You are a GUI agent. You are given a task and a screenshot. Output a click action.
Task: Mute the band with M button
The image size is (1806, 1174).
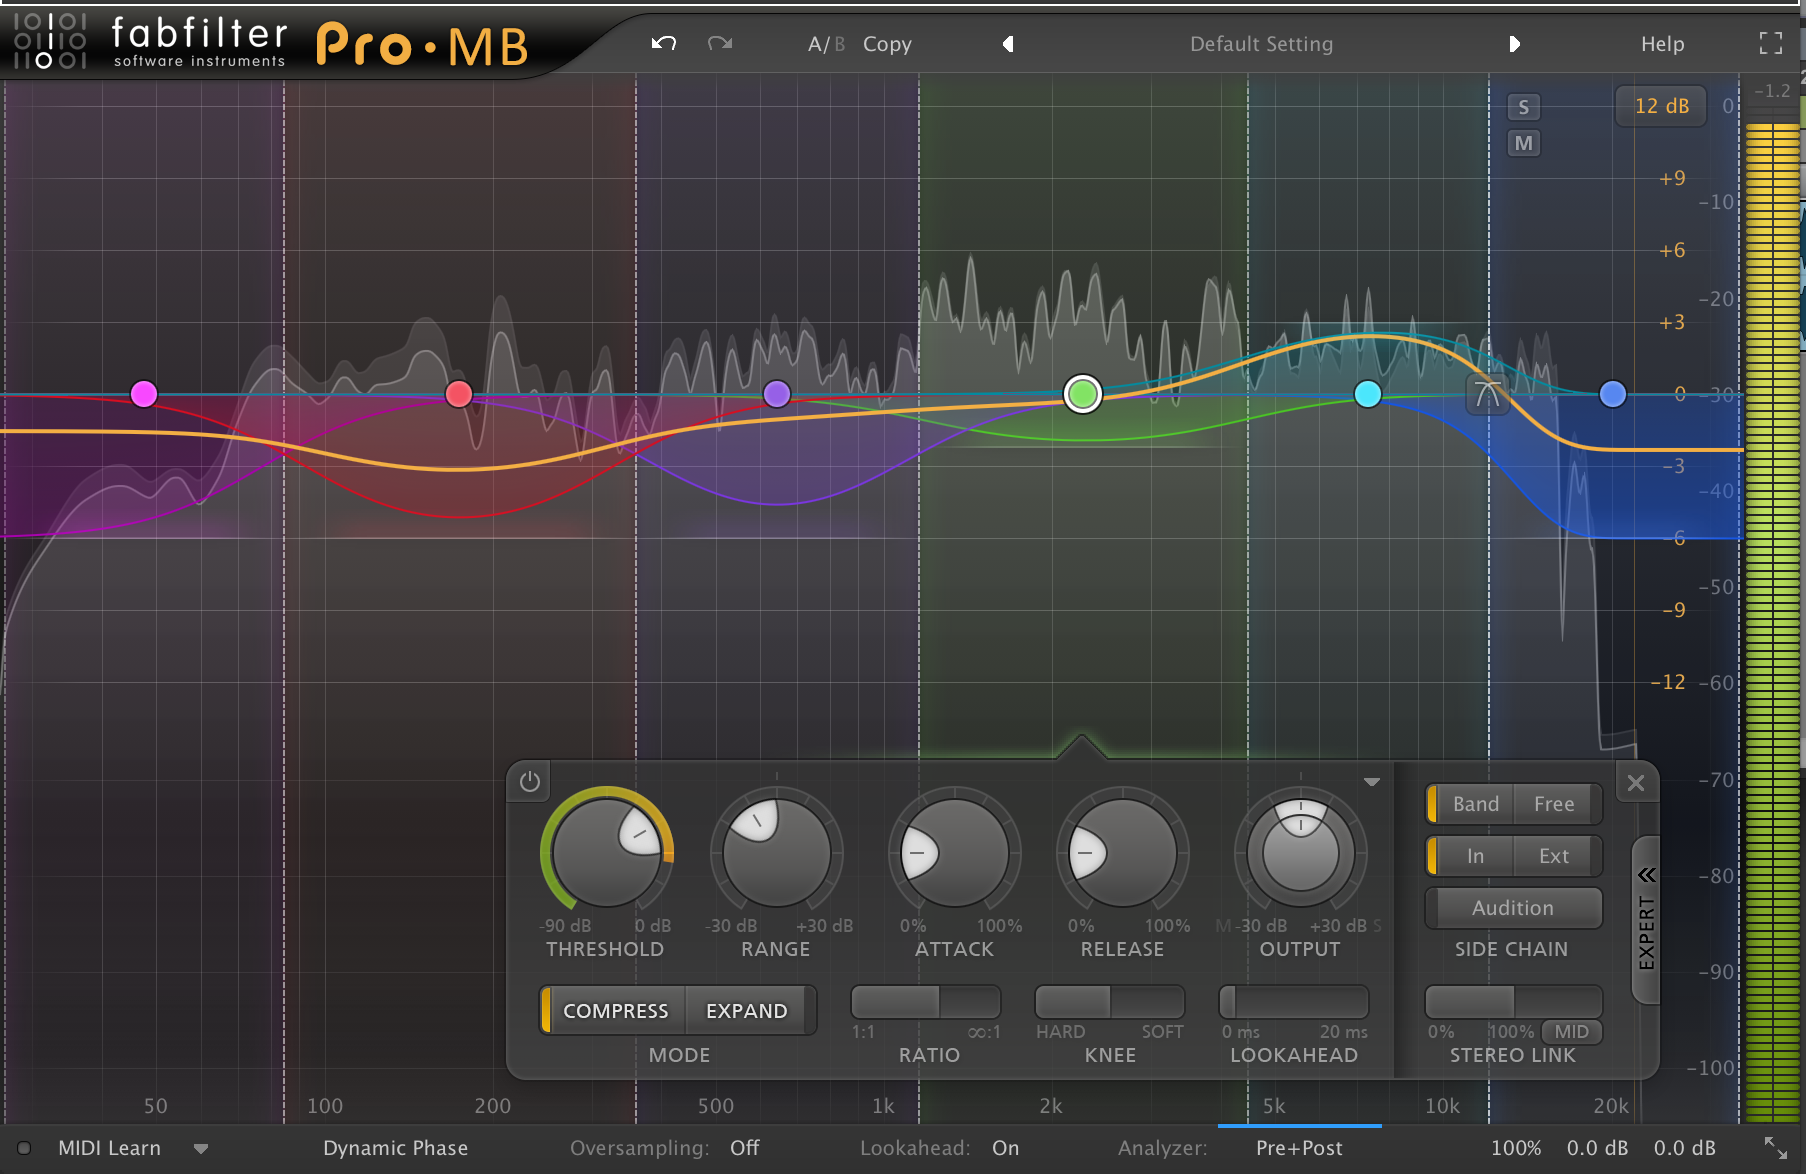click(1523, 143)
